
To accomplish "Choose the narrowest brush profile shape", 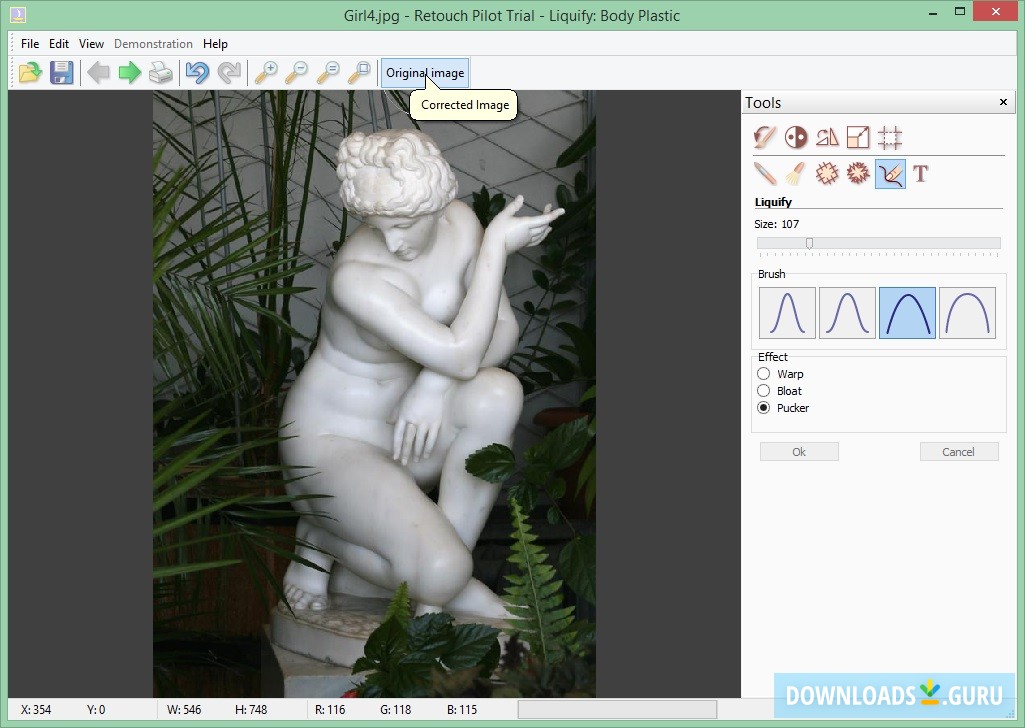I will coord(787,313).
